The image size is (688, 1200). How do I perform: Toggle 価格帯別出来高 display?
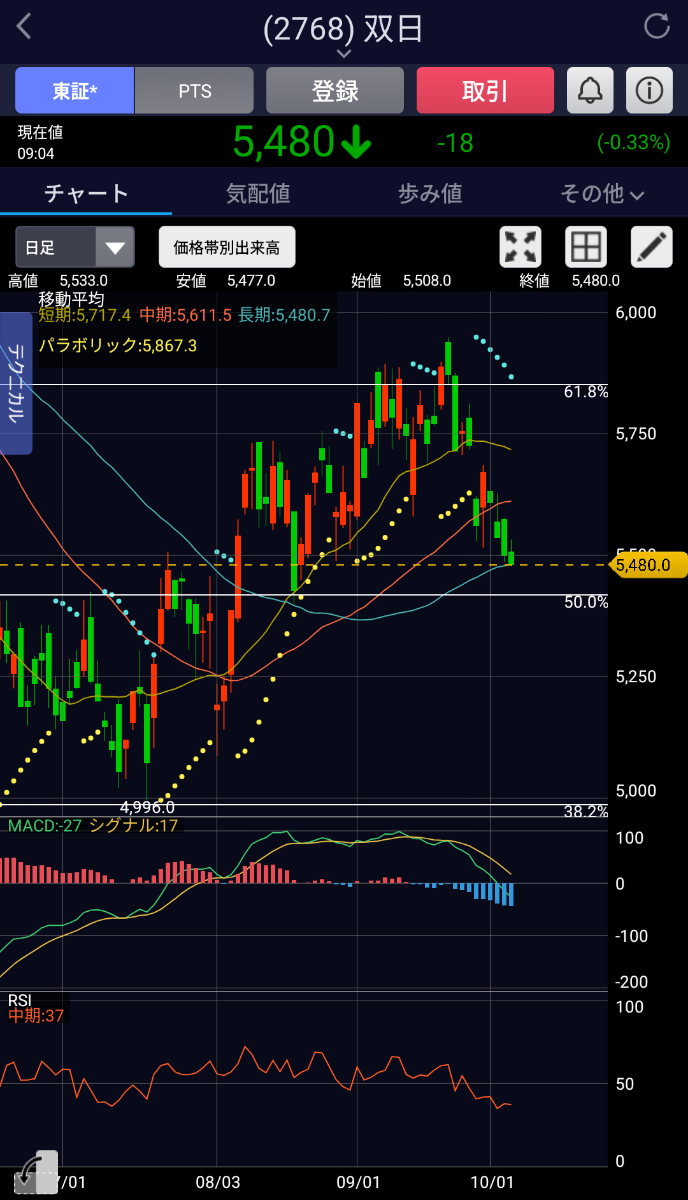click(227, 247)
